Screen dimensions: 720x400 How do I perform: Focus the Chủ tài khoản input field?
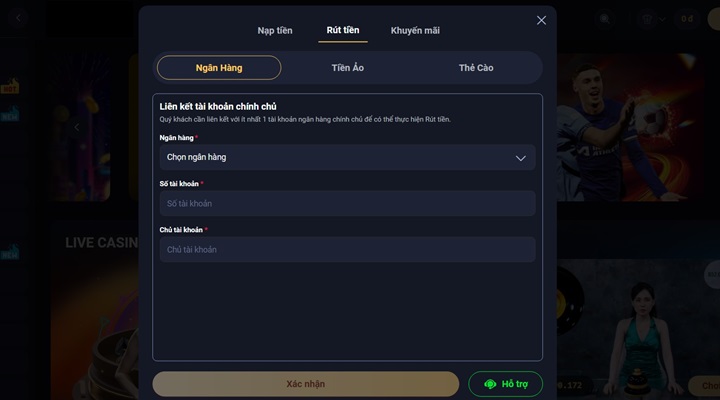click(346, 250)
